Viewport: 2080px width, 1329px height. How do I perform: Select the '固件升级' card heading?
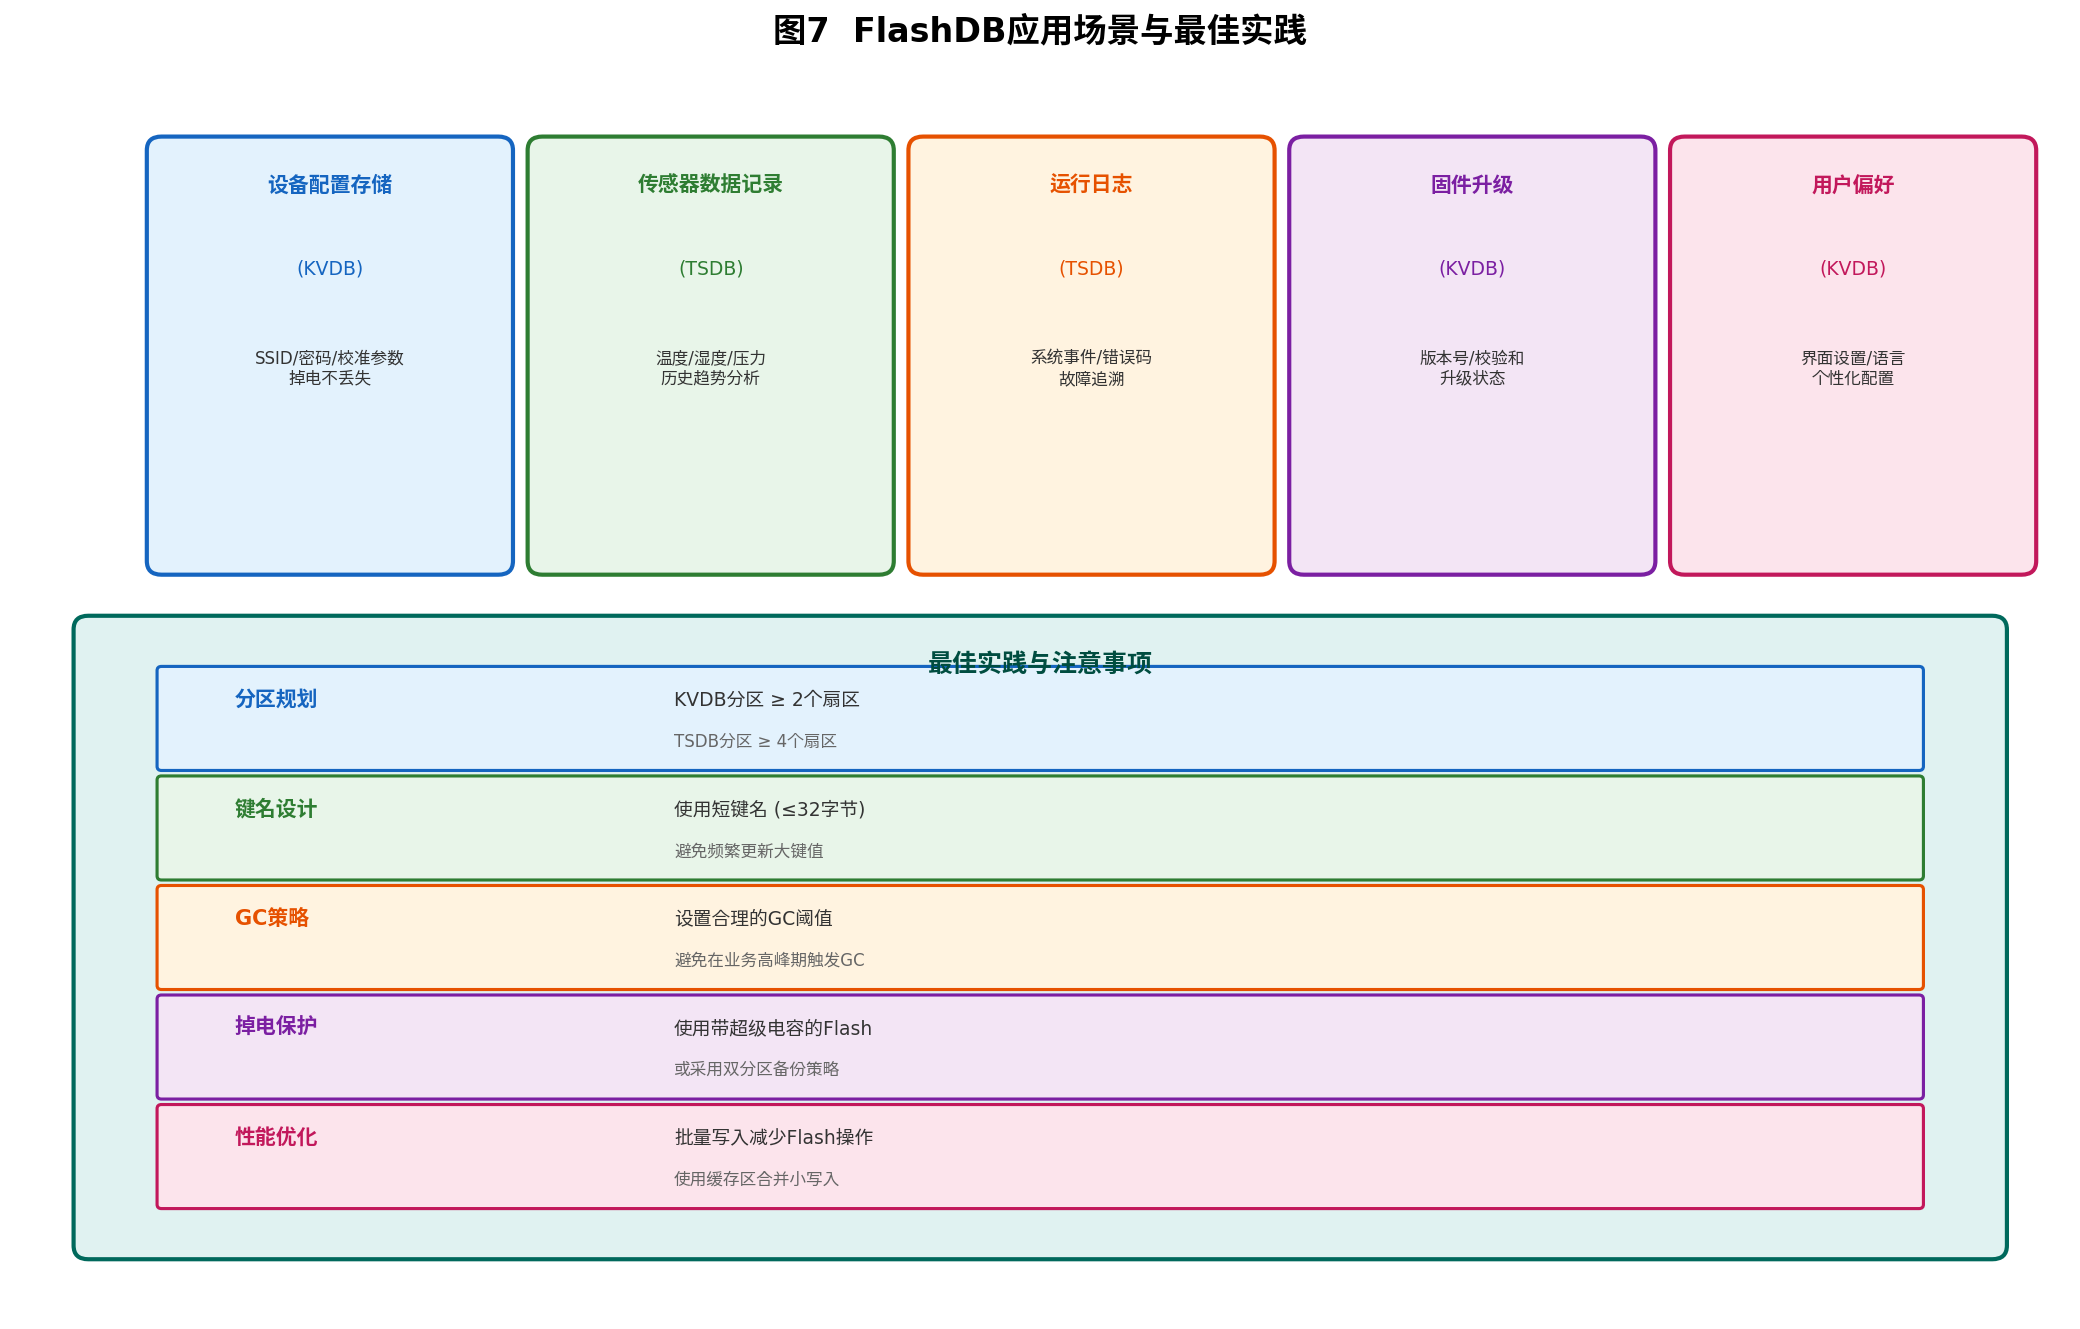[x=1472, y=185]
